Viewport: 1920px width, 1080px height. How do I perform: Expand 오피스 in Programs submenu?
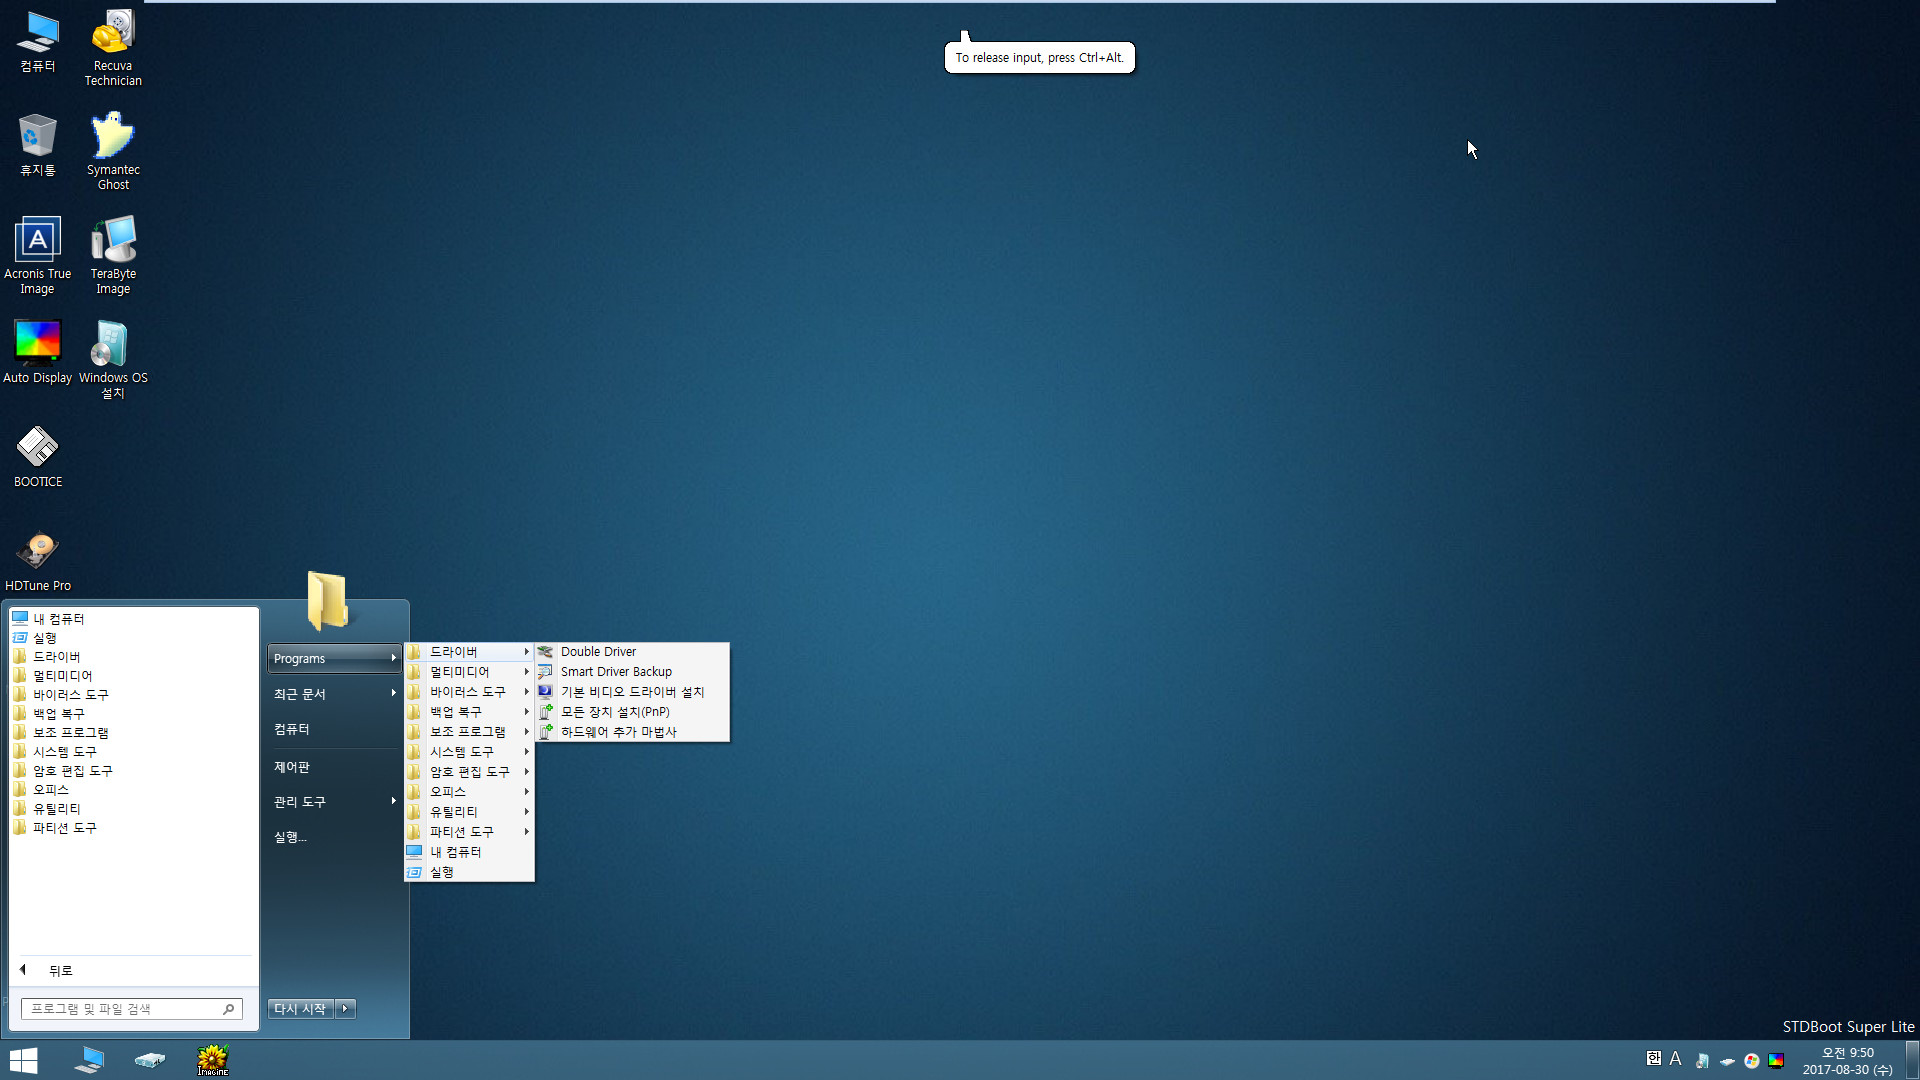point(469,792)
